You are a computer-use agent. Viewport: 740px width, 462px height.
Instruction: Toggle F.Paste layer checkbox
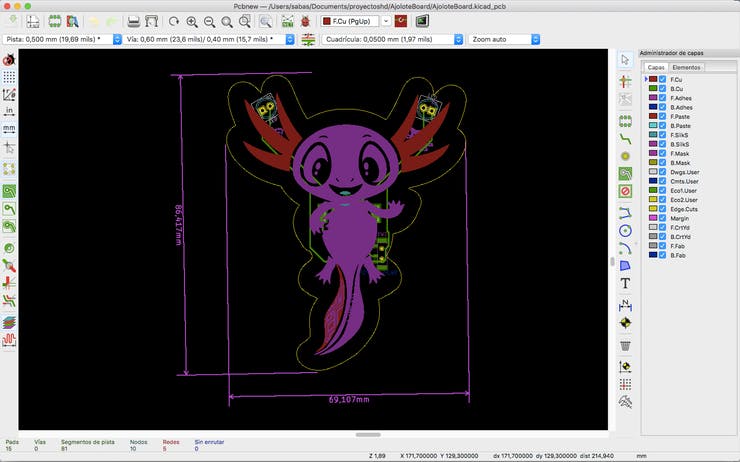663,117
